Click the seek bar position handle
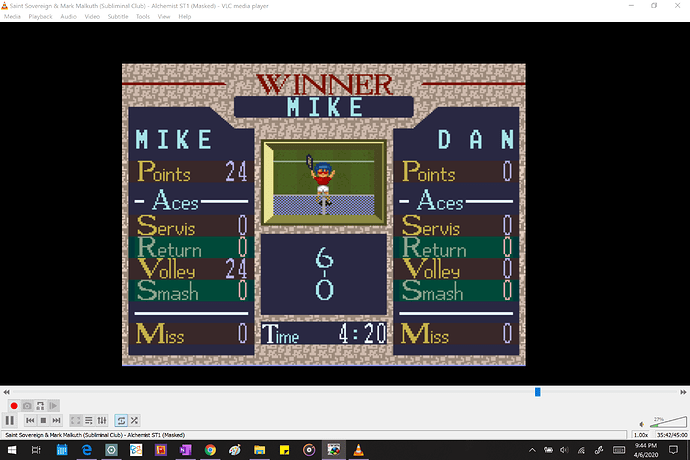Image resolution: width=690 pixels, height=460 pixels. click(x=537, y=392)
